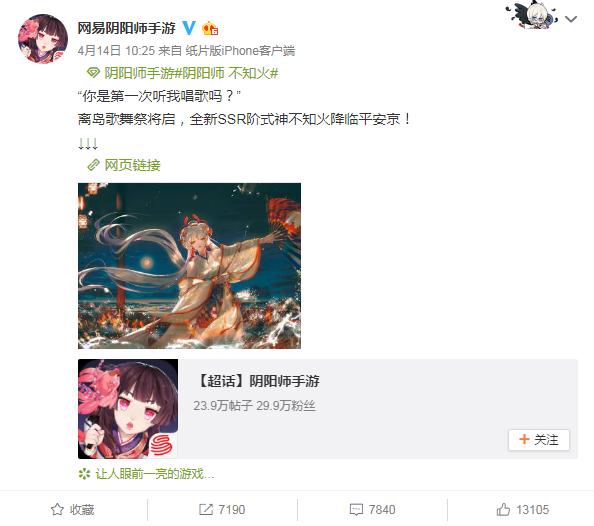
Task: Click the super topic card cover image
Action: (128, 409)
